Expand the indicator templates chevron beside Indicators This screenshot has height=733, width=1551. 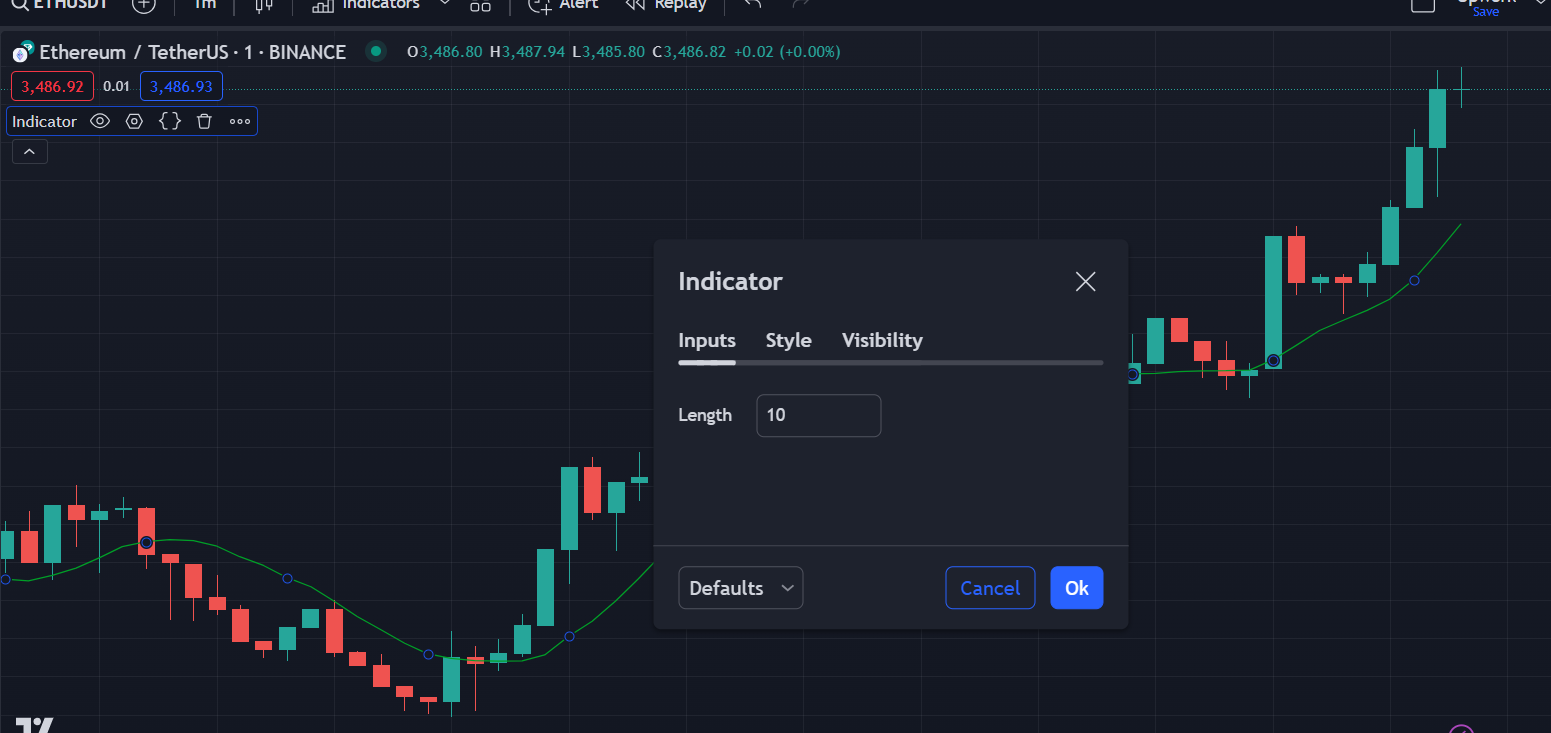[x=444, y=3]
